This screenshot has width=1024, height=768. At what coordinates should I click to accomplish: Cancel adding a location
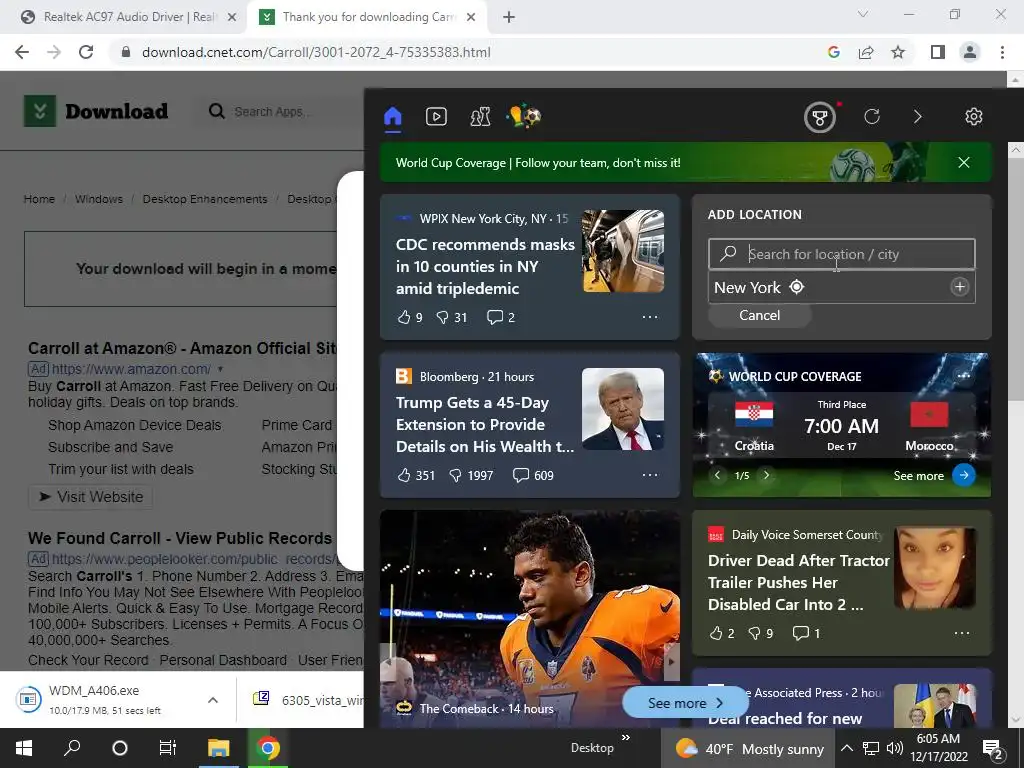coord(760,315)
